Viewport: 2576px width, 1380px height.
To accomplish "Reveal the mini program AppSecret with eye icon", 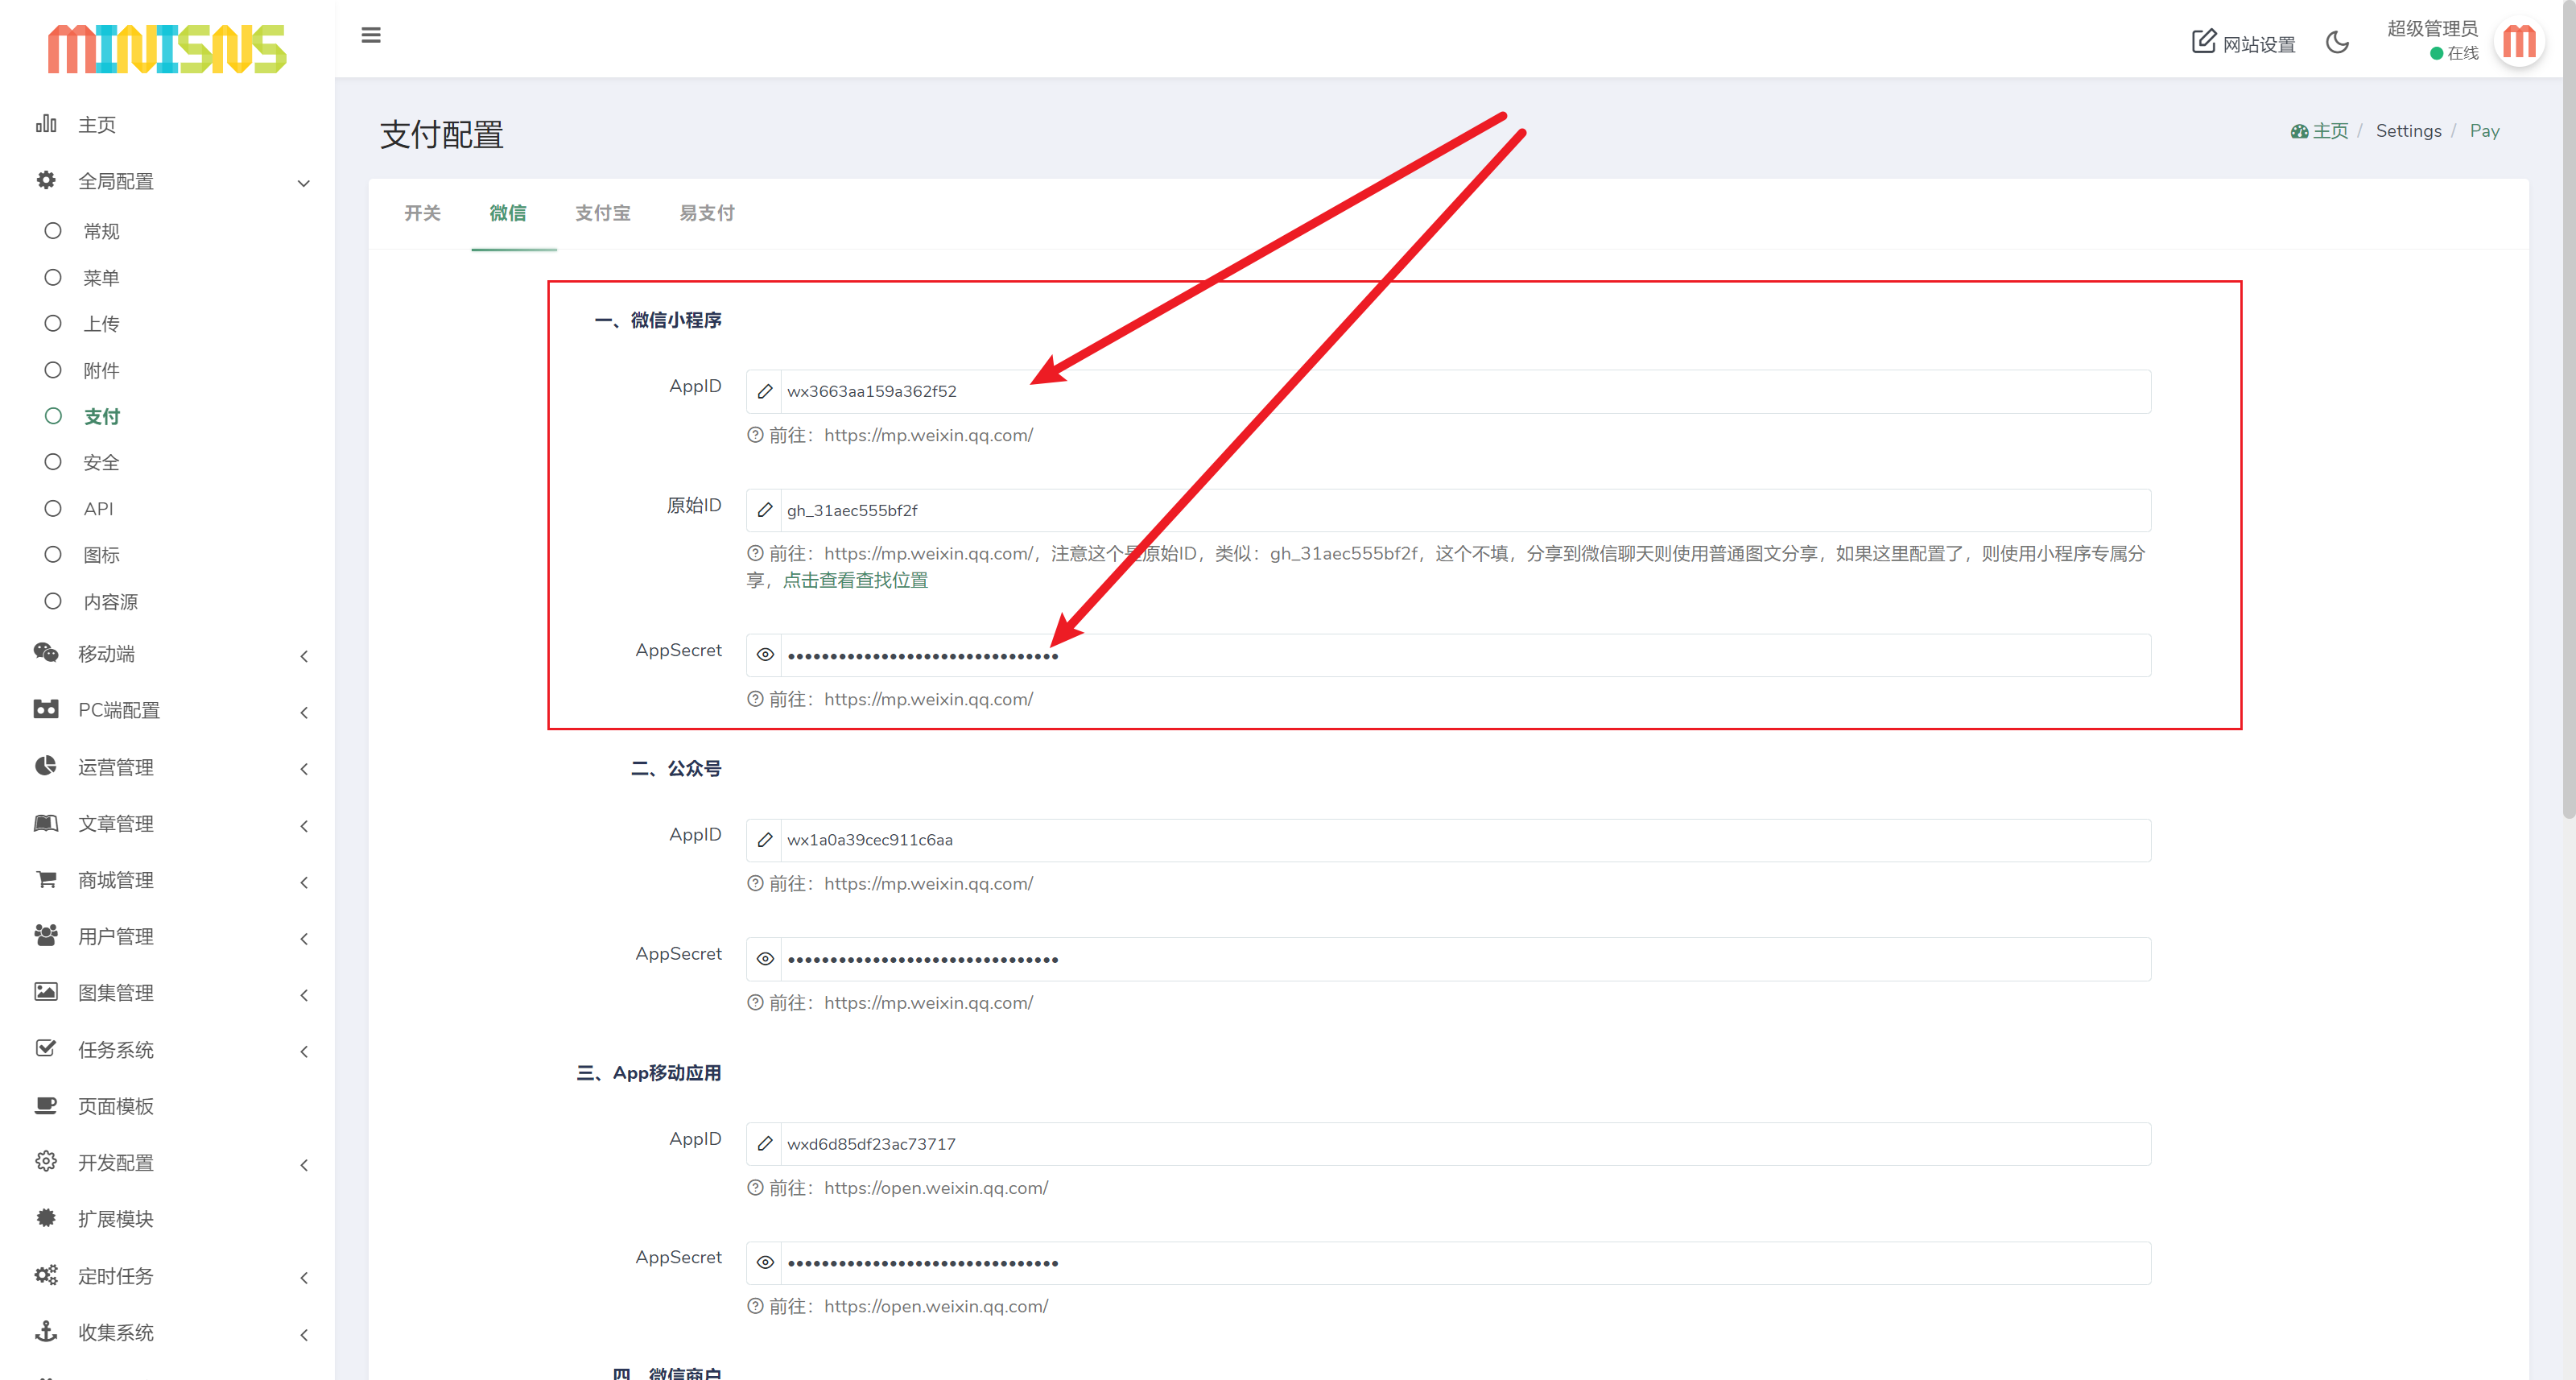I will [765, 655].
